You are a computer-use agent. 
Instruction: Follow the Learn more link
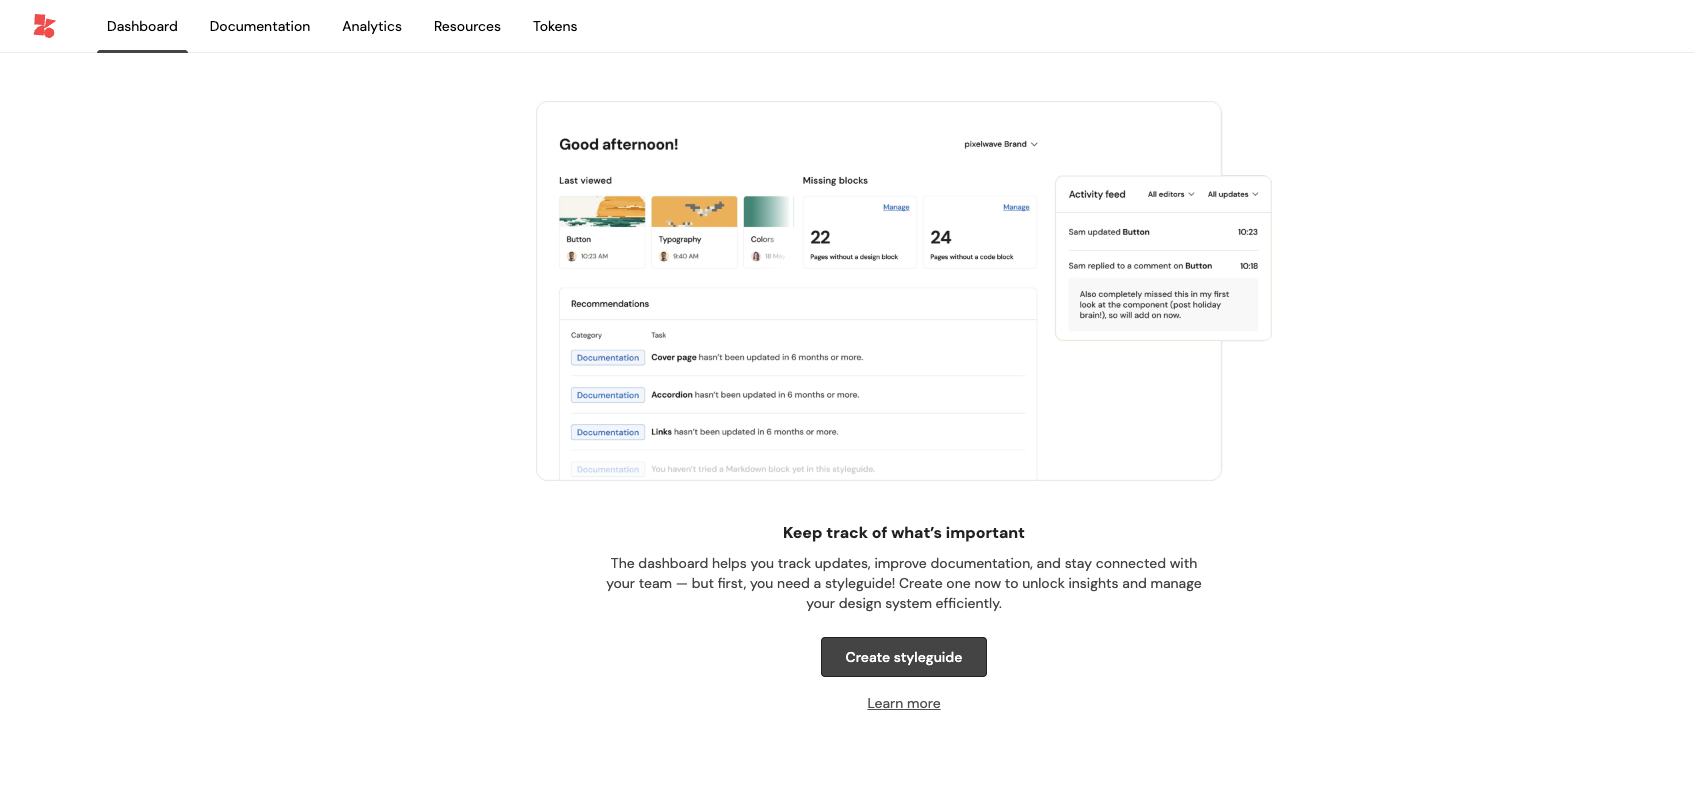(903, 704)
